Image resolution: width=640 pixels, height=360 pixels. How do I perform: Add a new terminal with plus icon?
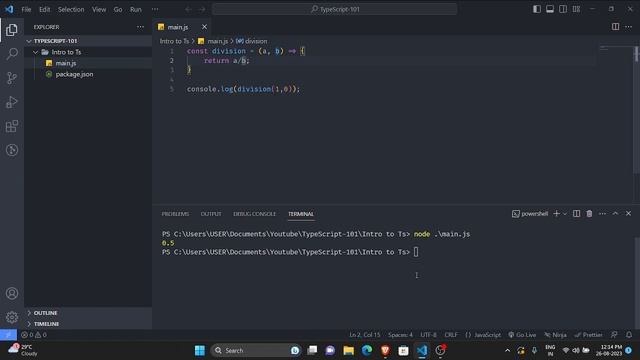click(x=556, y=213)
